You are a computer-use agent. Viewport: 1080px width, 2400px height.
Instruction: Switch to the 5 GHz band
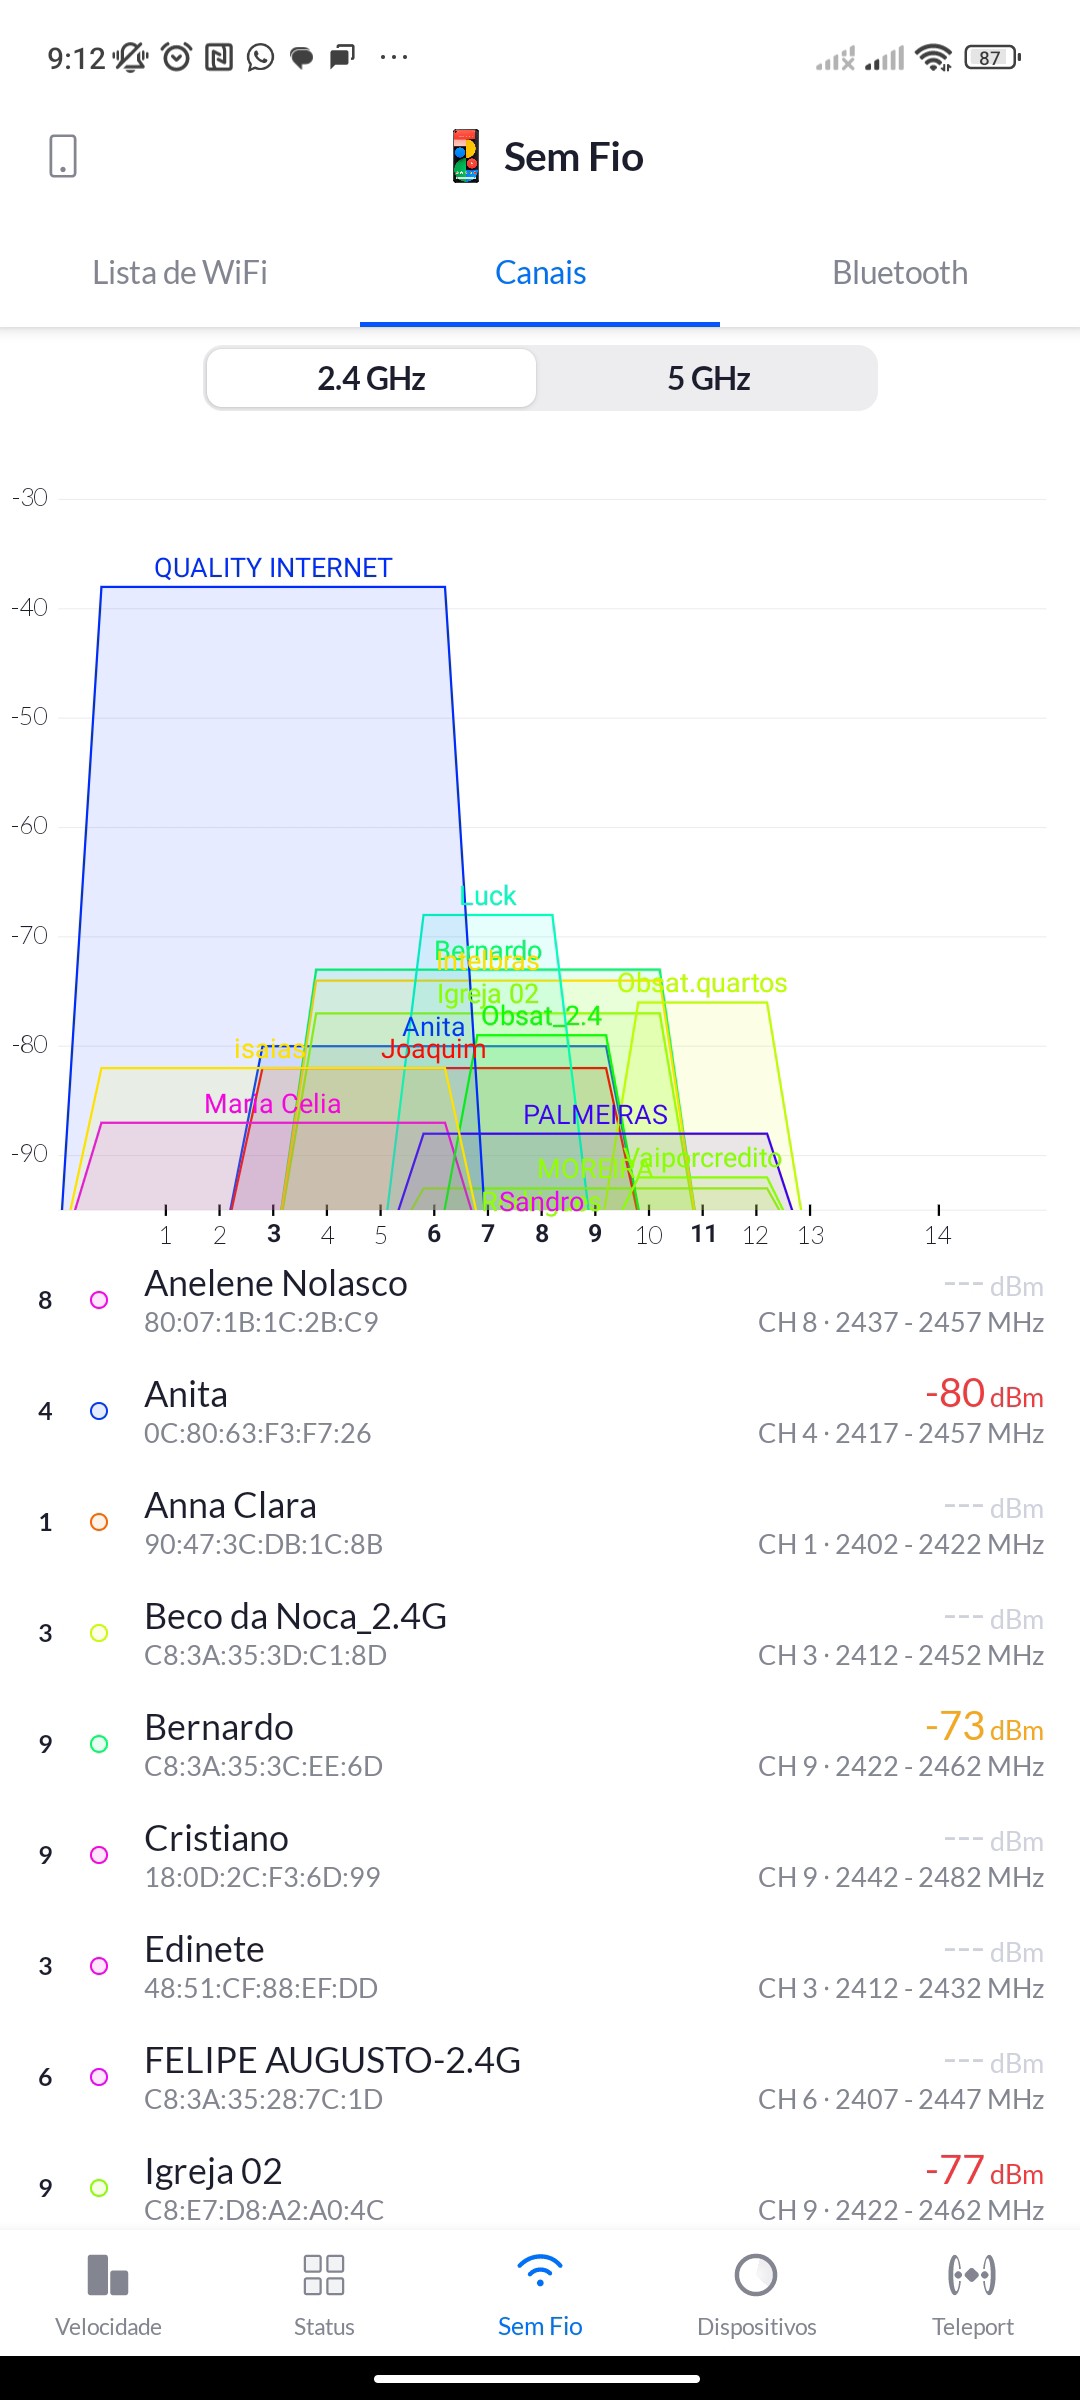pyautogui.click(x=708, y=379)
